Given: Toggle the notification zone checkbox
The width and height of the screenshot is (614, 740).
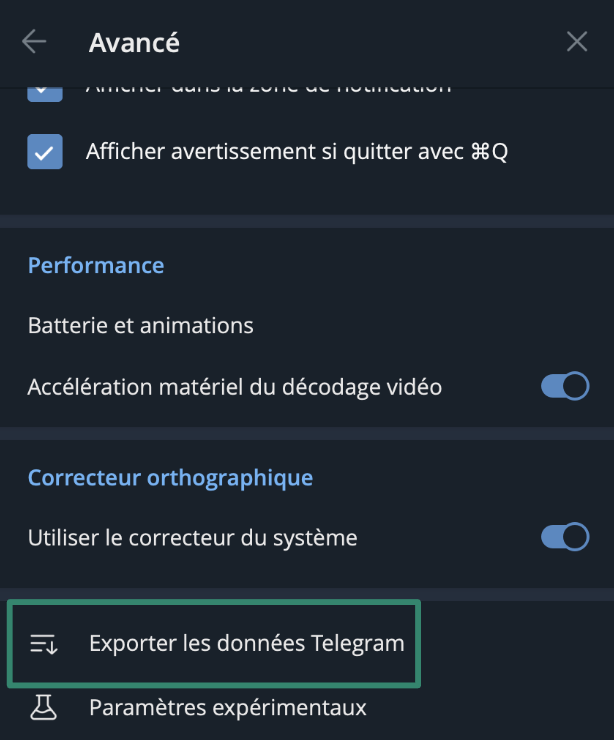Looking at the screenshot, I should coord(45,90).
